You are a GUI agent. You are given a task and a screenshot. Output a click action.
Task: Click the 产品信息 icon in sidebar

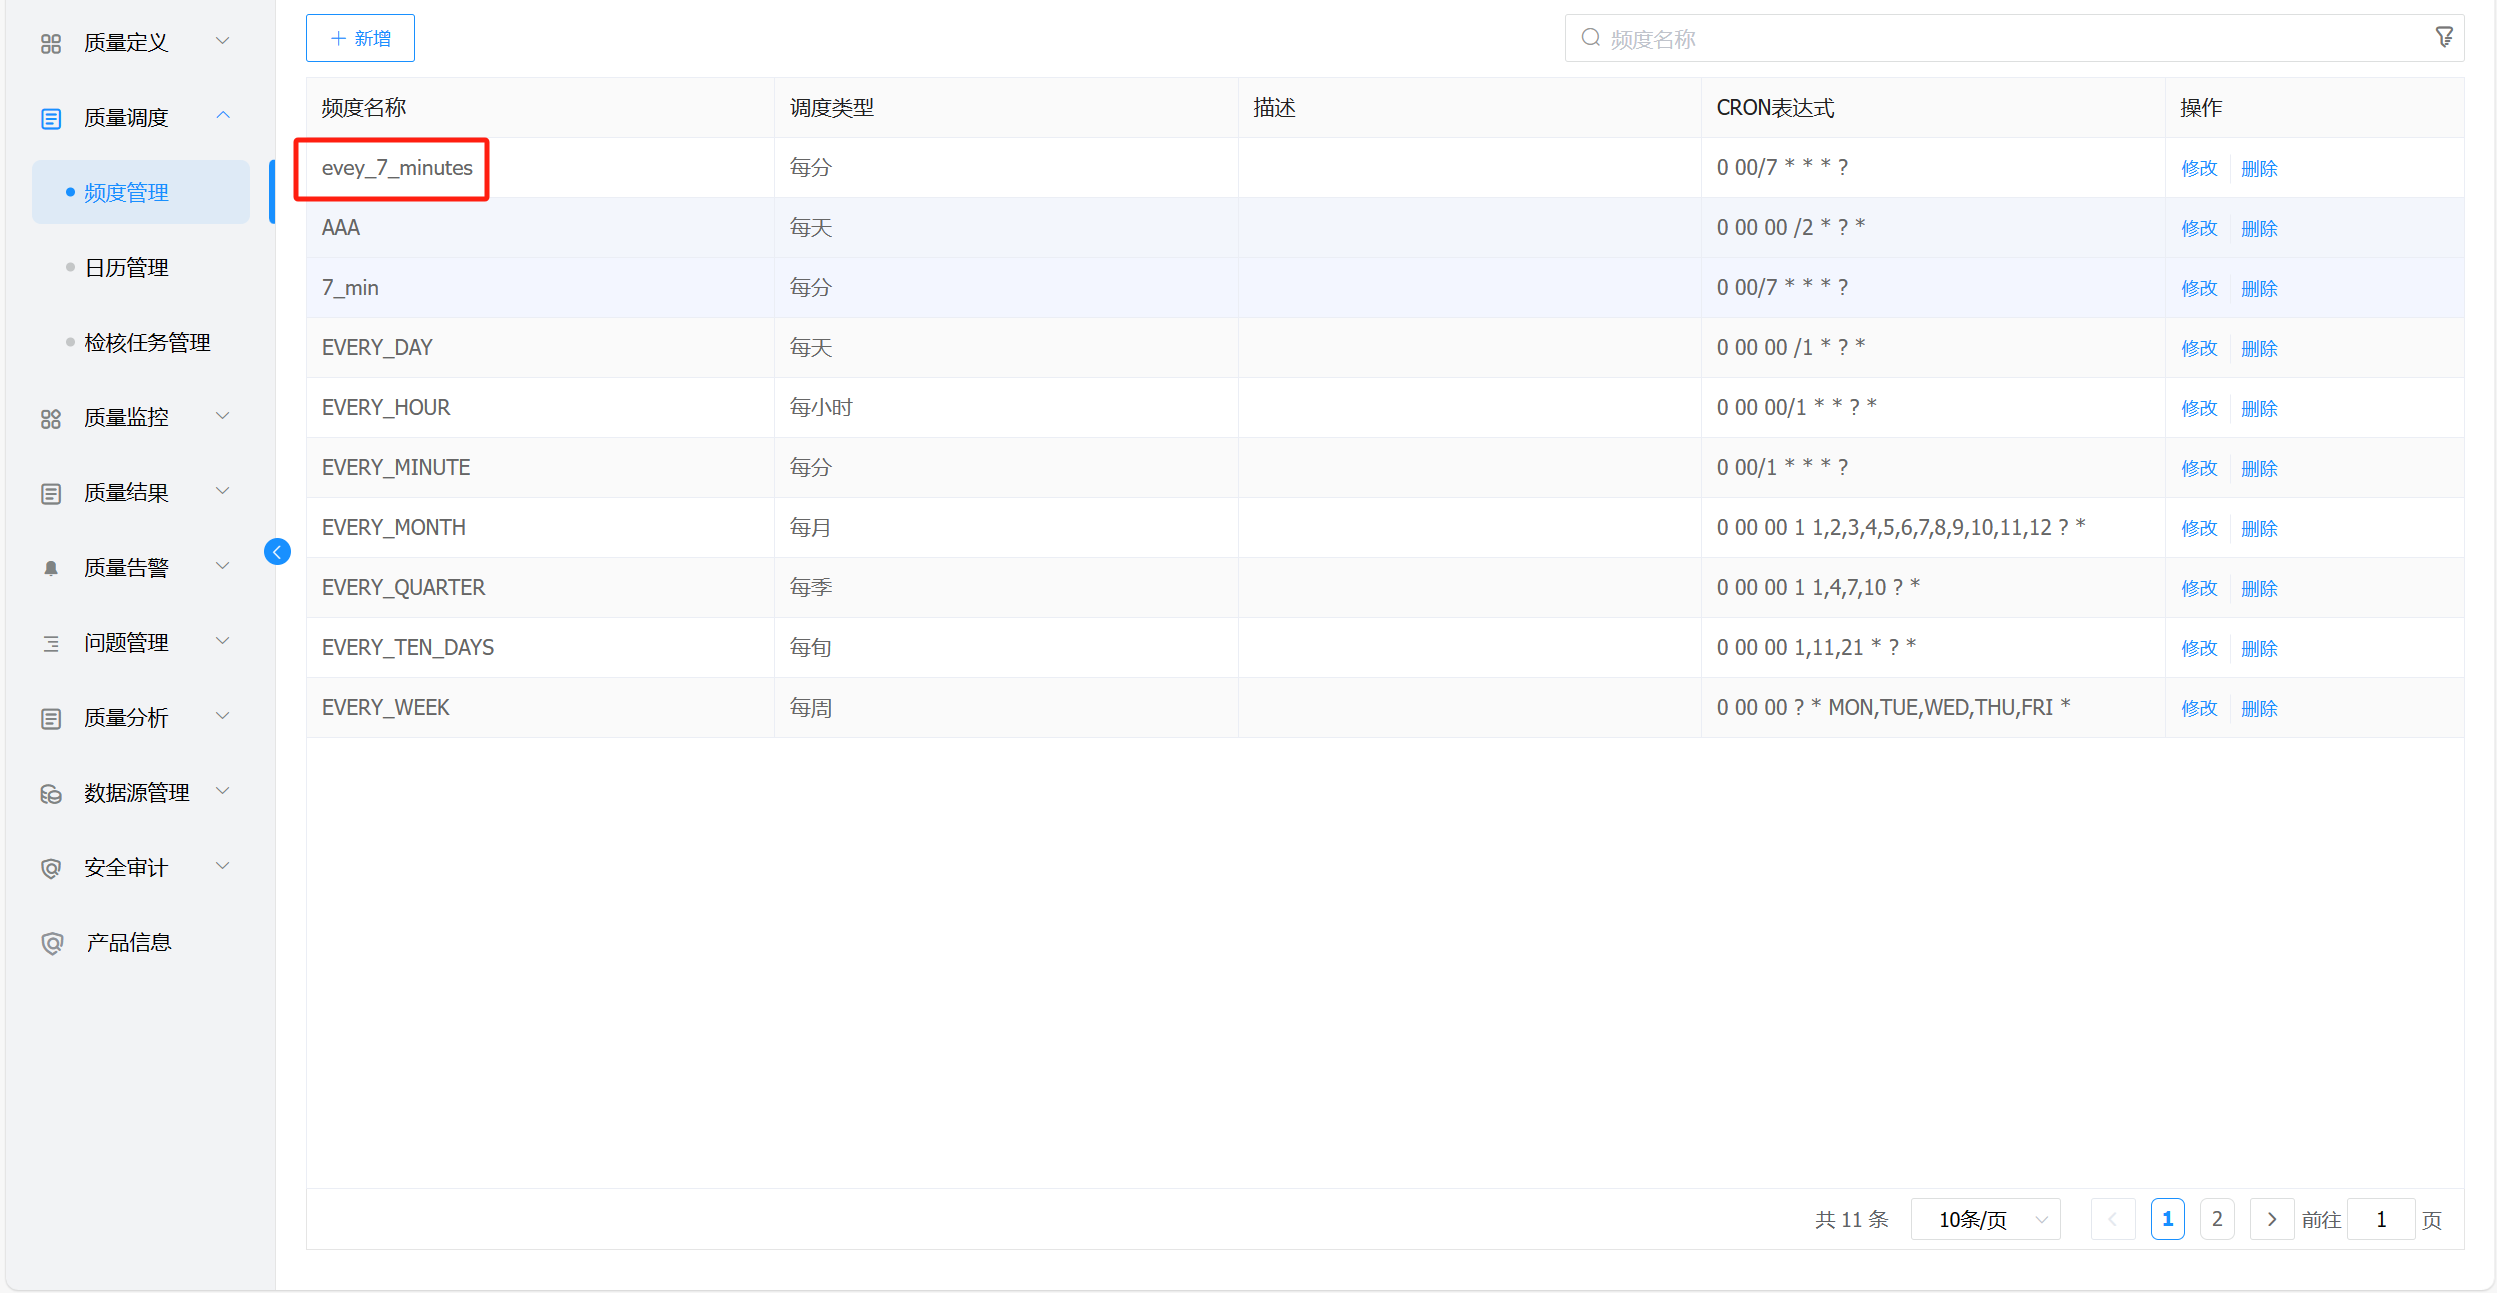pyautogui.click(x=52, y=943)
